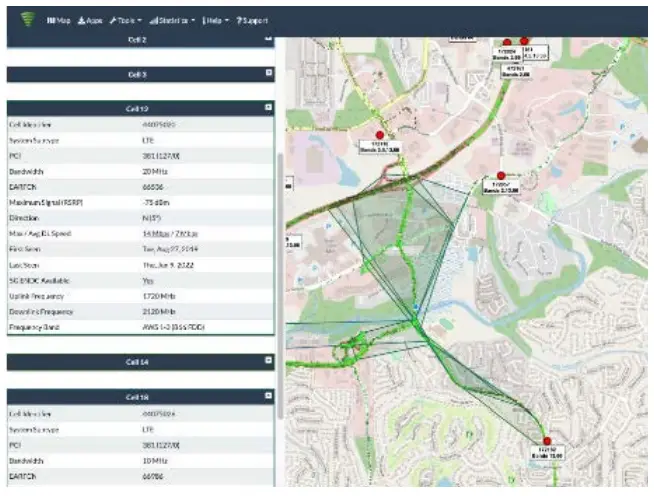The height and width of the screenshot is (496, 654).
Task: Click the 5G ENDC Available value Yes
Action: (148, 281)
